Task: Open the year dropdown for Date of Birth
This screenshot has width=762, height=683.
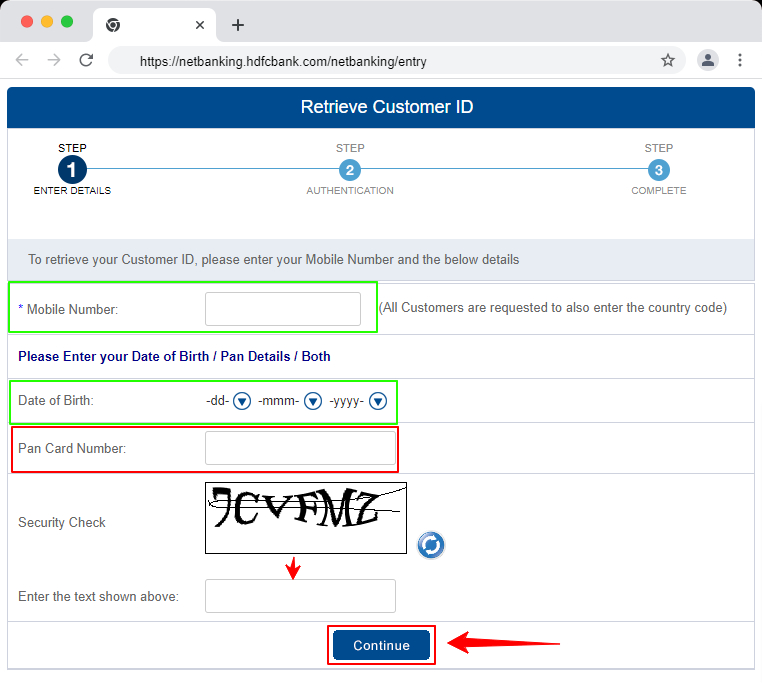Action: [x=378, y=401]
